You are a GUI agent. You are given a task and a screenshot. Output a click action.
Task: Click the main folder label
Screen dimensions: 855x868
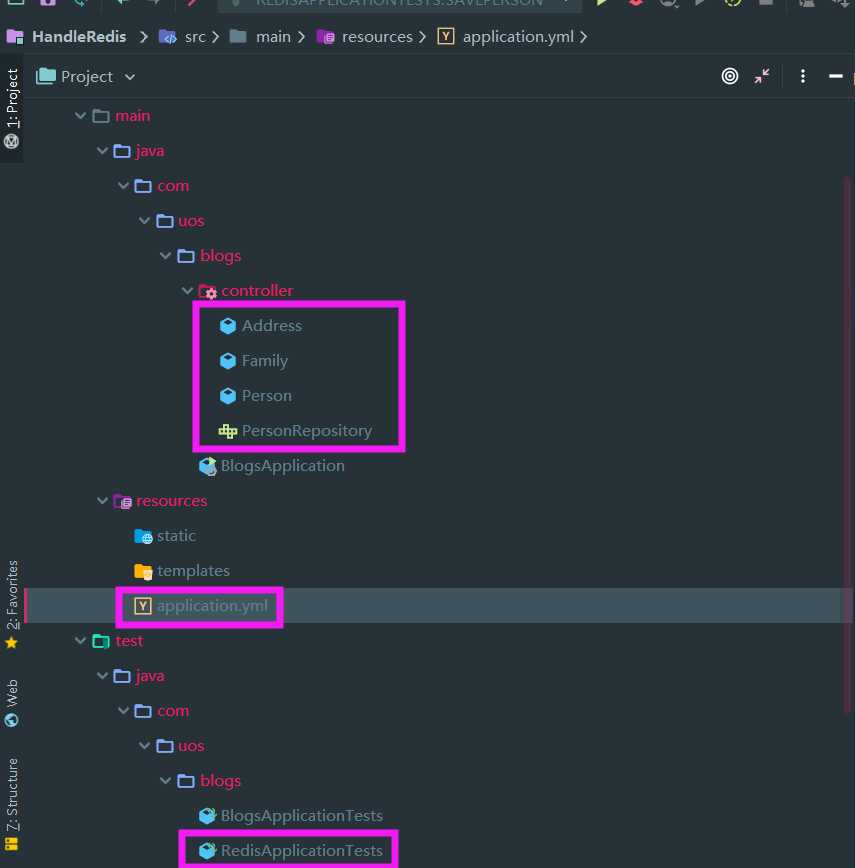click(x=132, y=116)
